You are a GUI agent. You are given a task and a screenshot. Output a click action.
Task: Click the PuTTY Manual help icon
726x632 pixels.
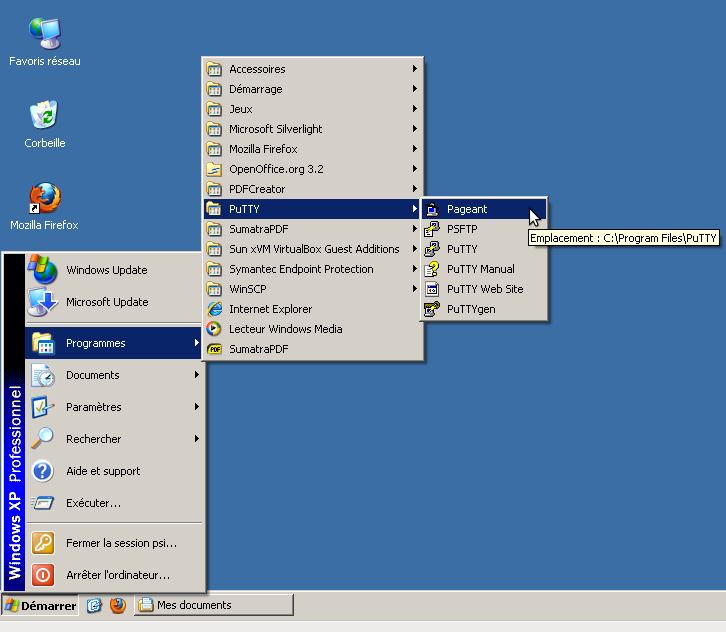(432, 269)
